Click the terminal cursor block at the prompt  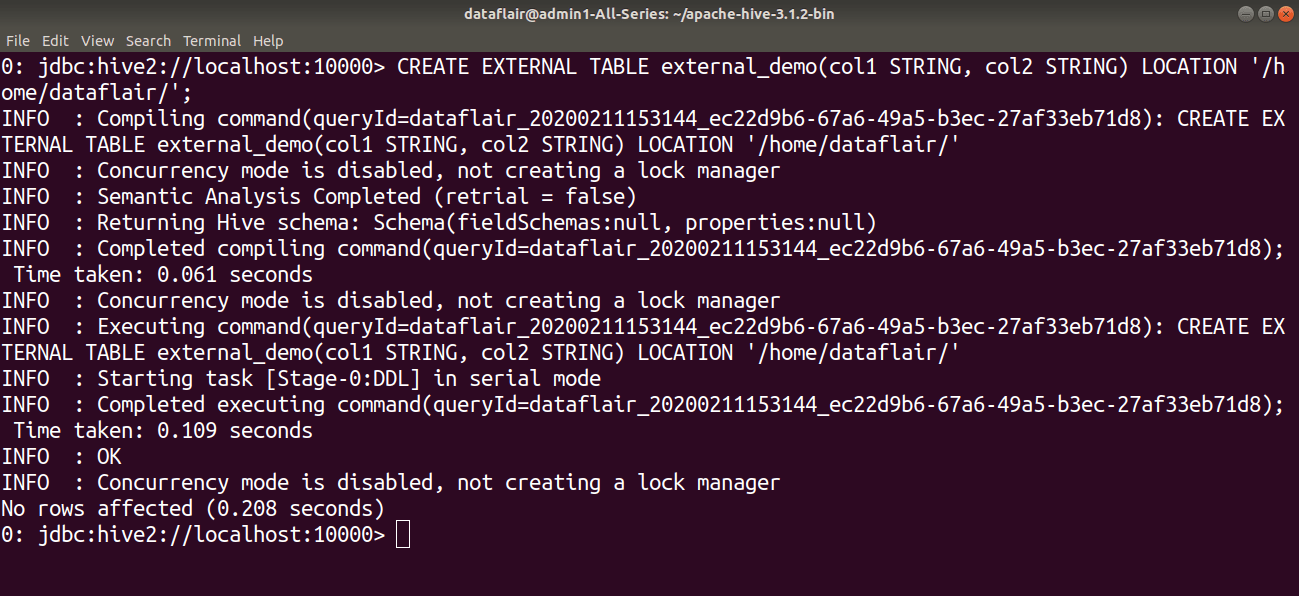pyautogui.click(x=403, y=534)
